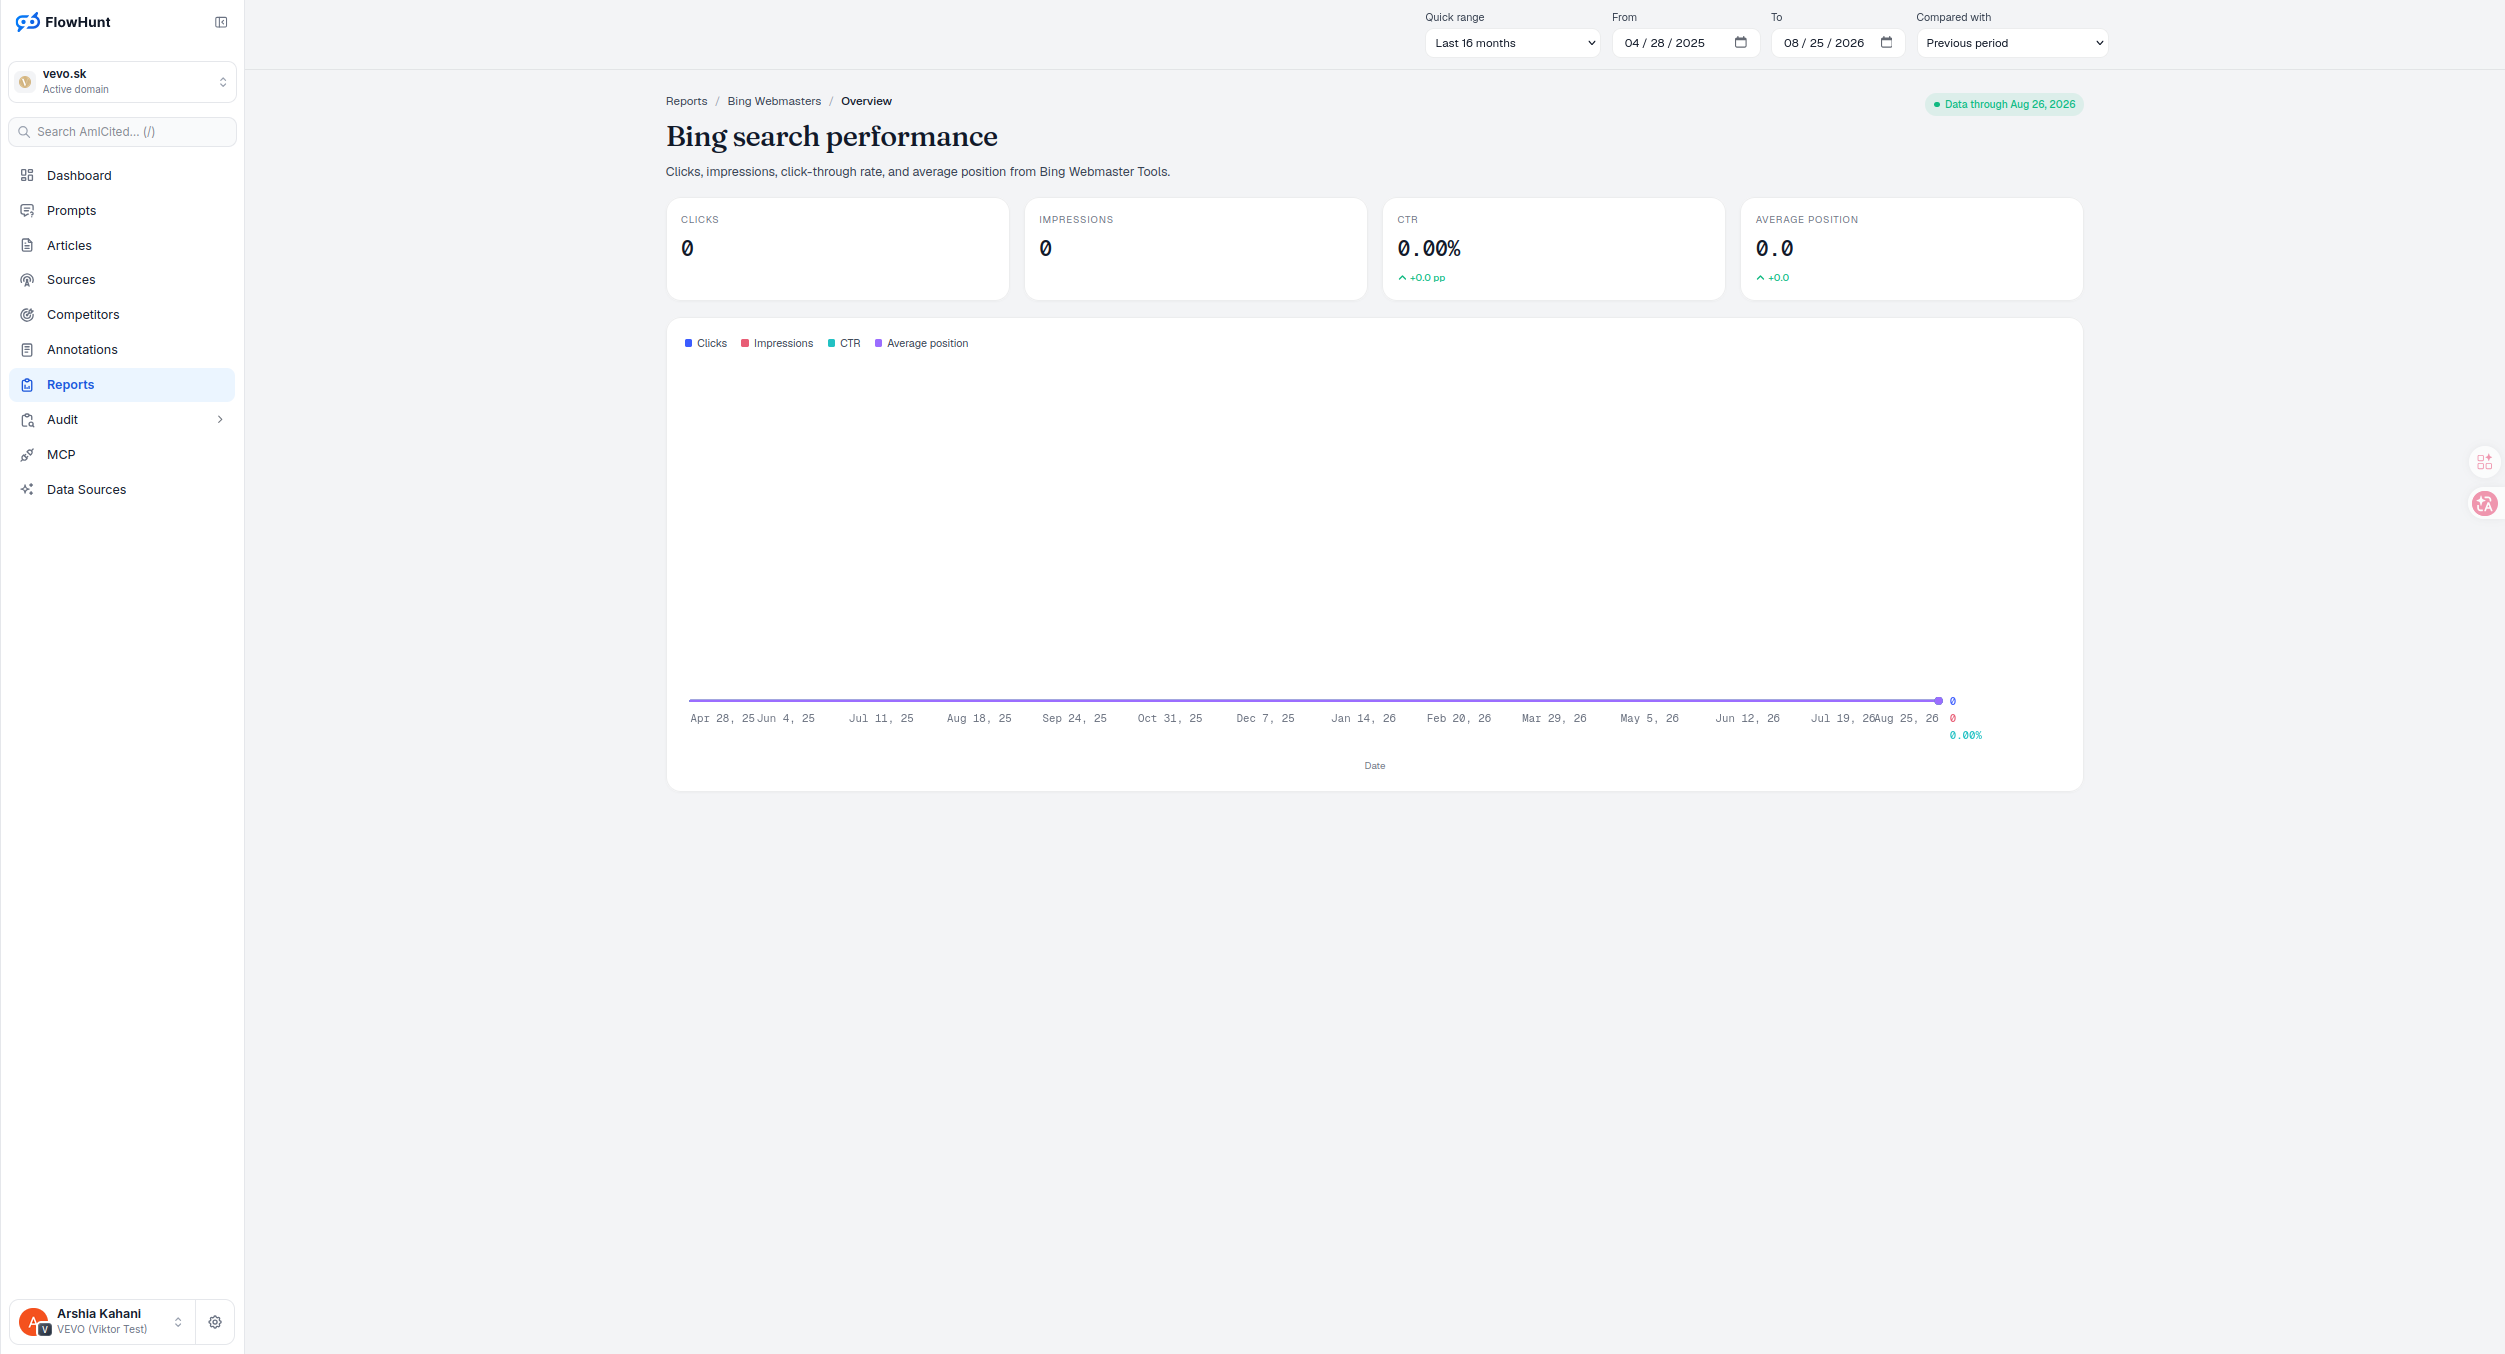Open Dashboard in the sidebar
2505x1354 pixels.
pos(122,176)
